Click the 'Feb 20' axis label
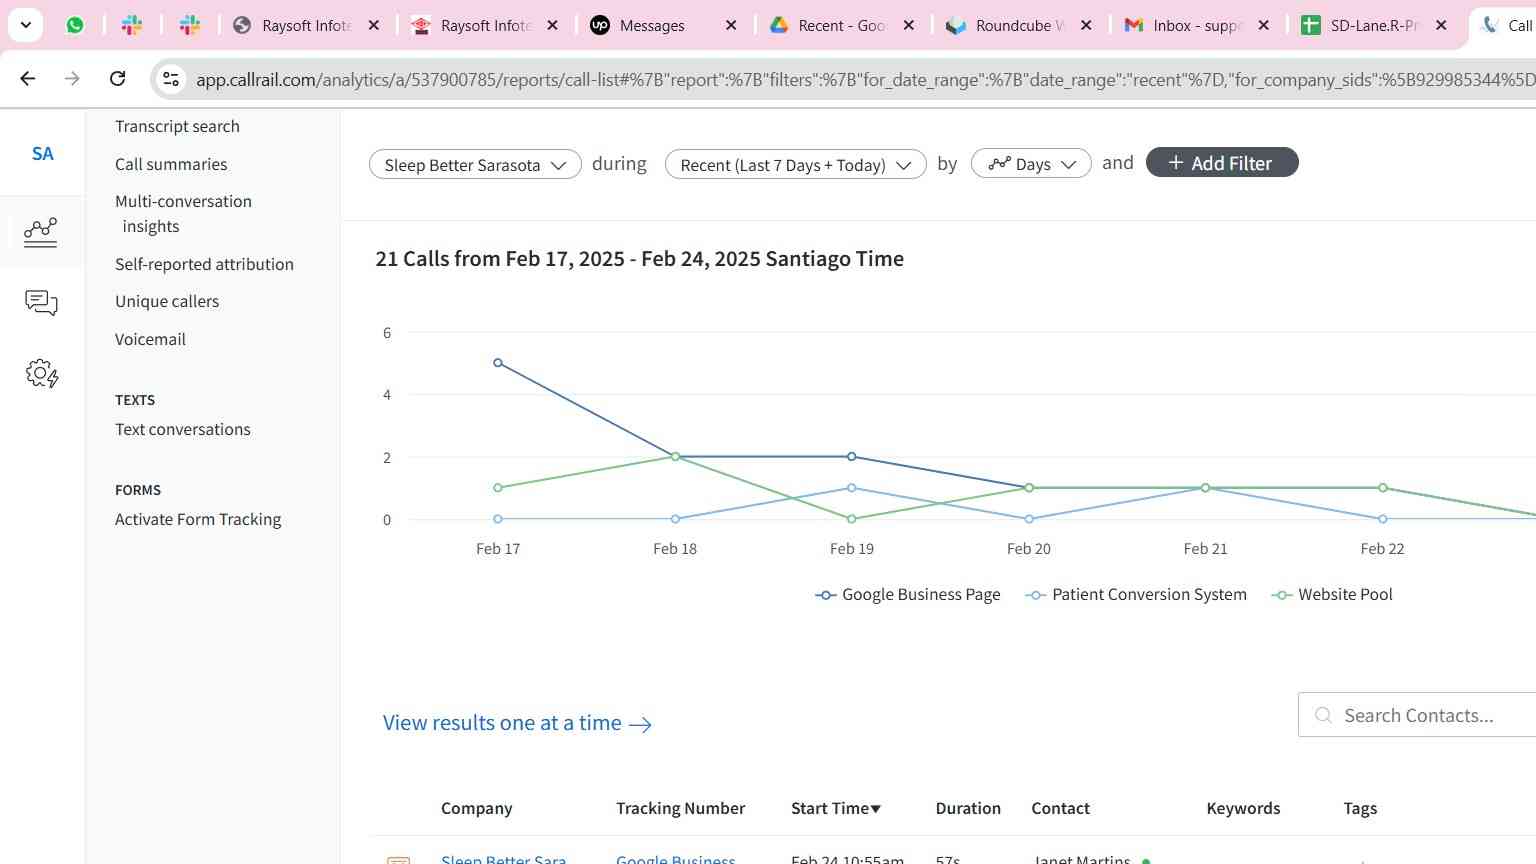Image resolution: width=1536 pixels, height=864 pixels. pos(1029,549)
